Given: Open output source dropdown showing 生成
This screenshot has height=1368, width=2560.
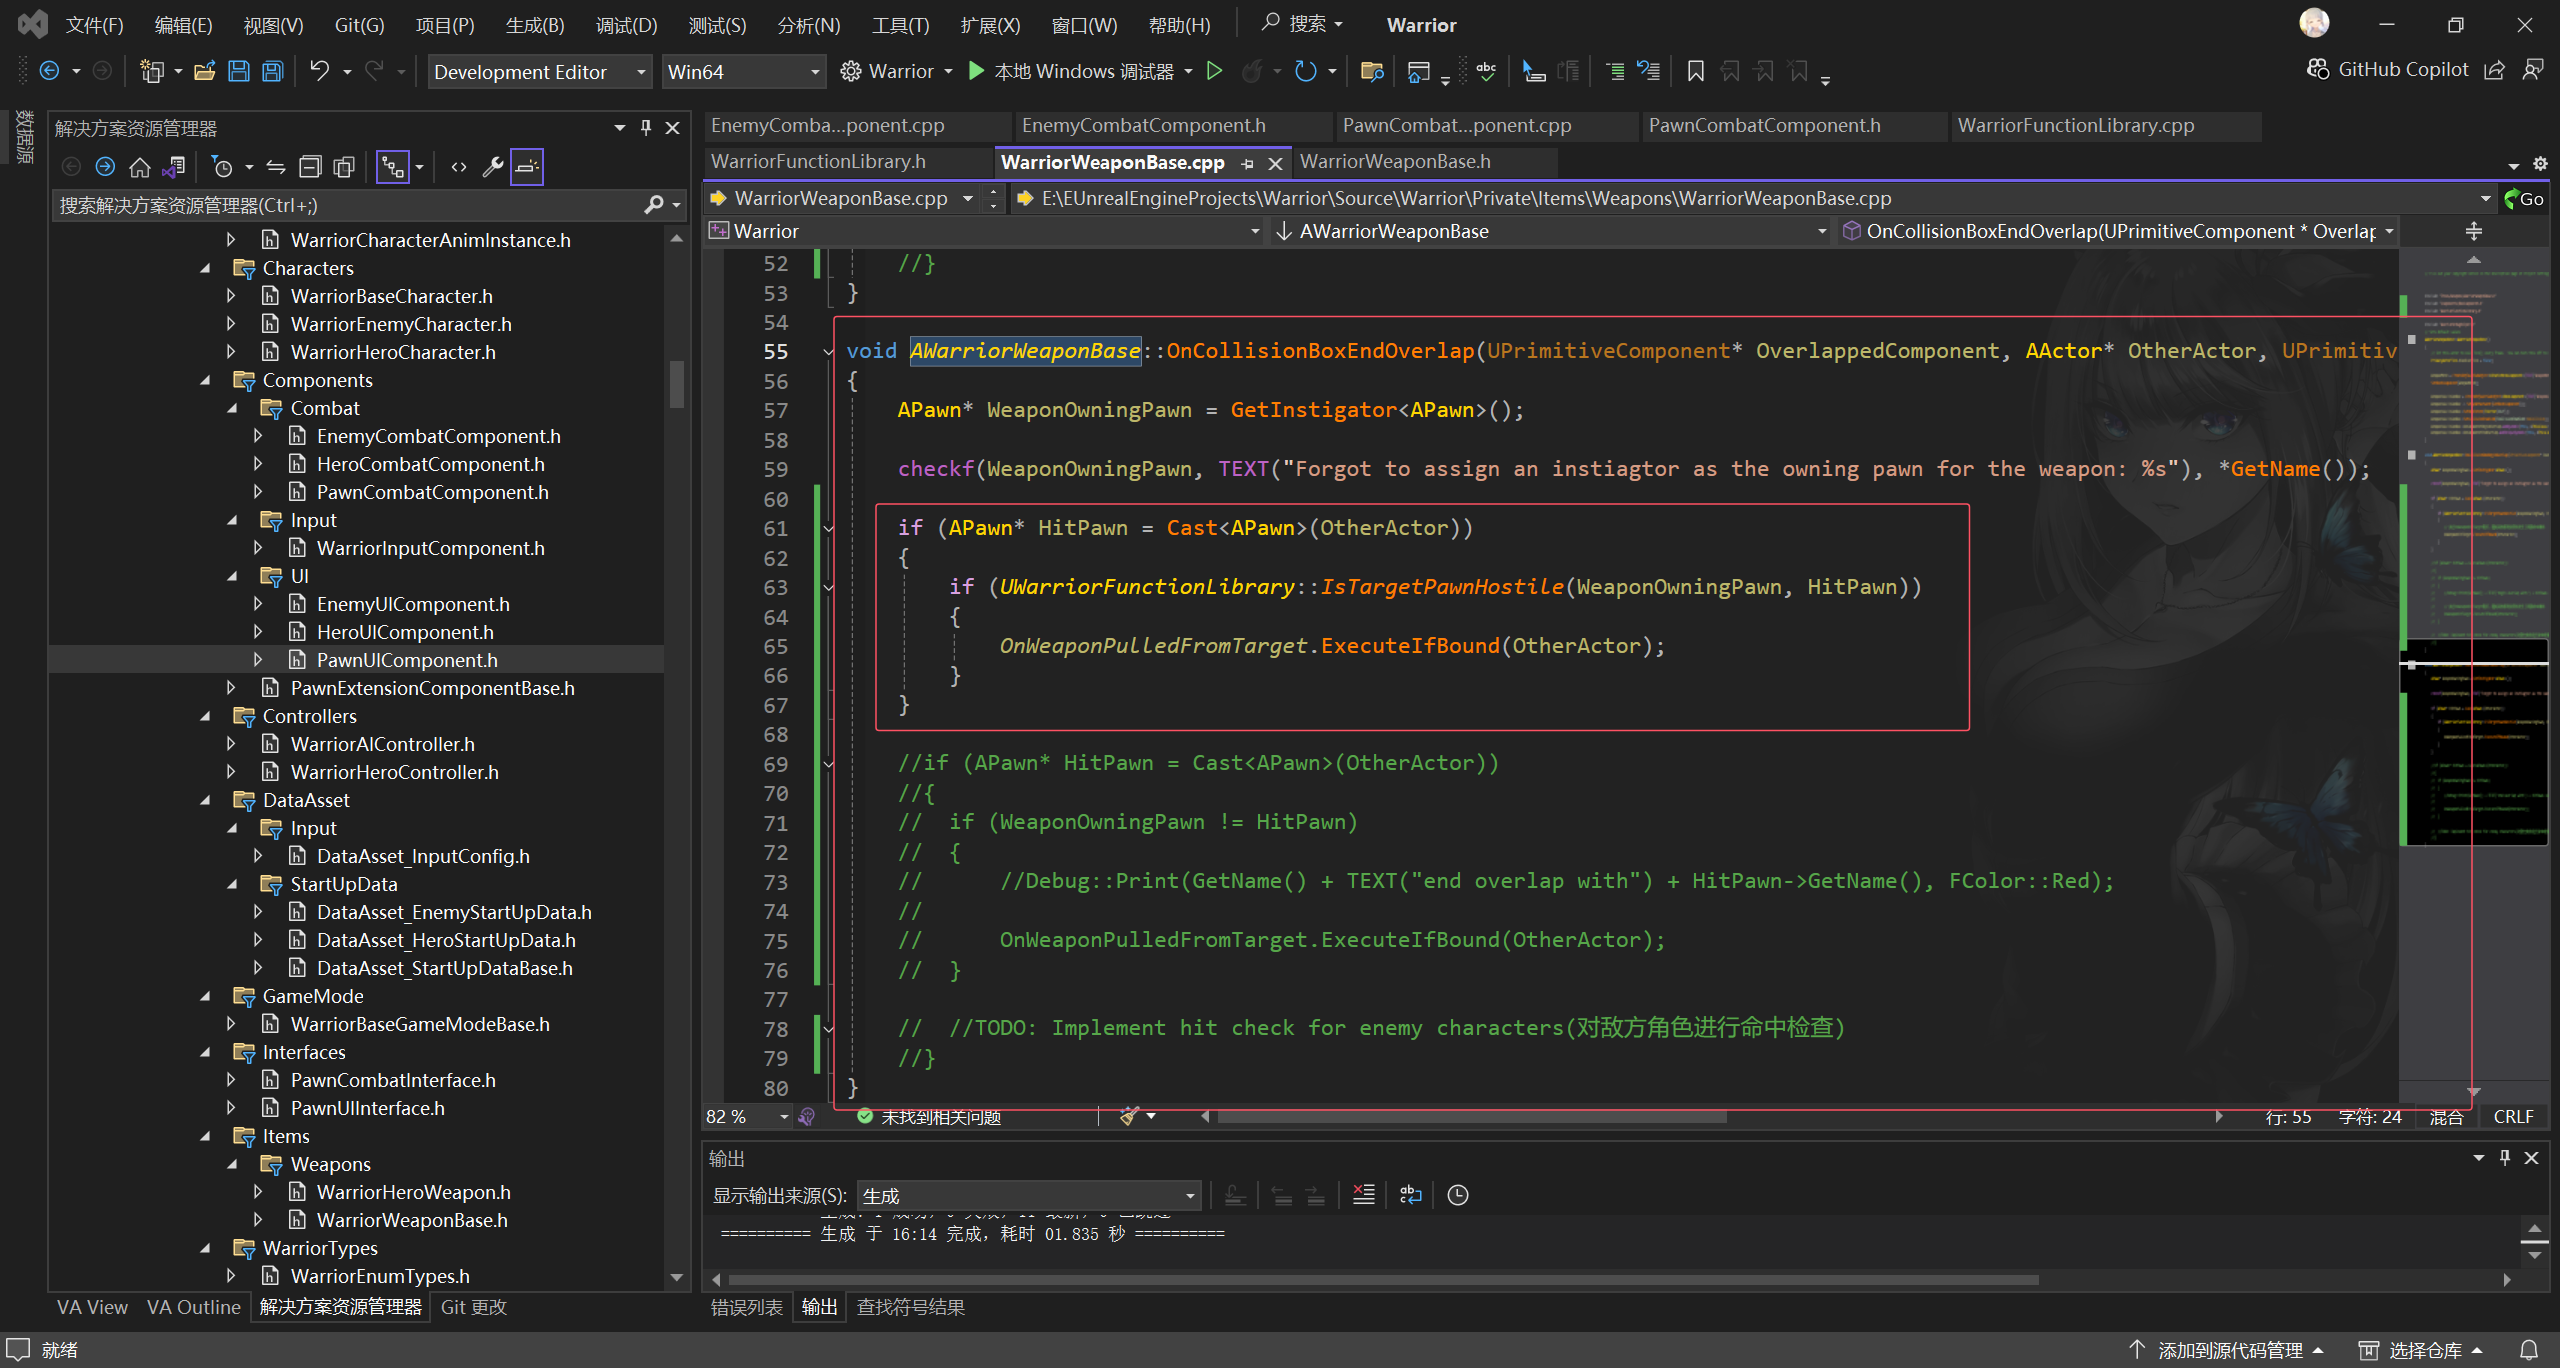Looking at the screenshot, I should [1028, 1195].
